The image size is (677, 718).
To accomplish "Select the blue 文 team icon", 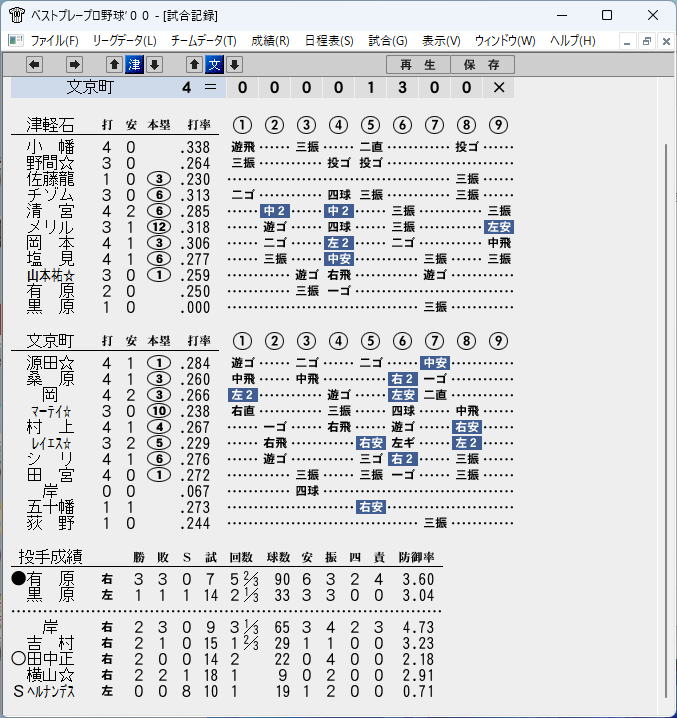I will (214, 65).
